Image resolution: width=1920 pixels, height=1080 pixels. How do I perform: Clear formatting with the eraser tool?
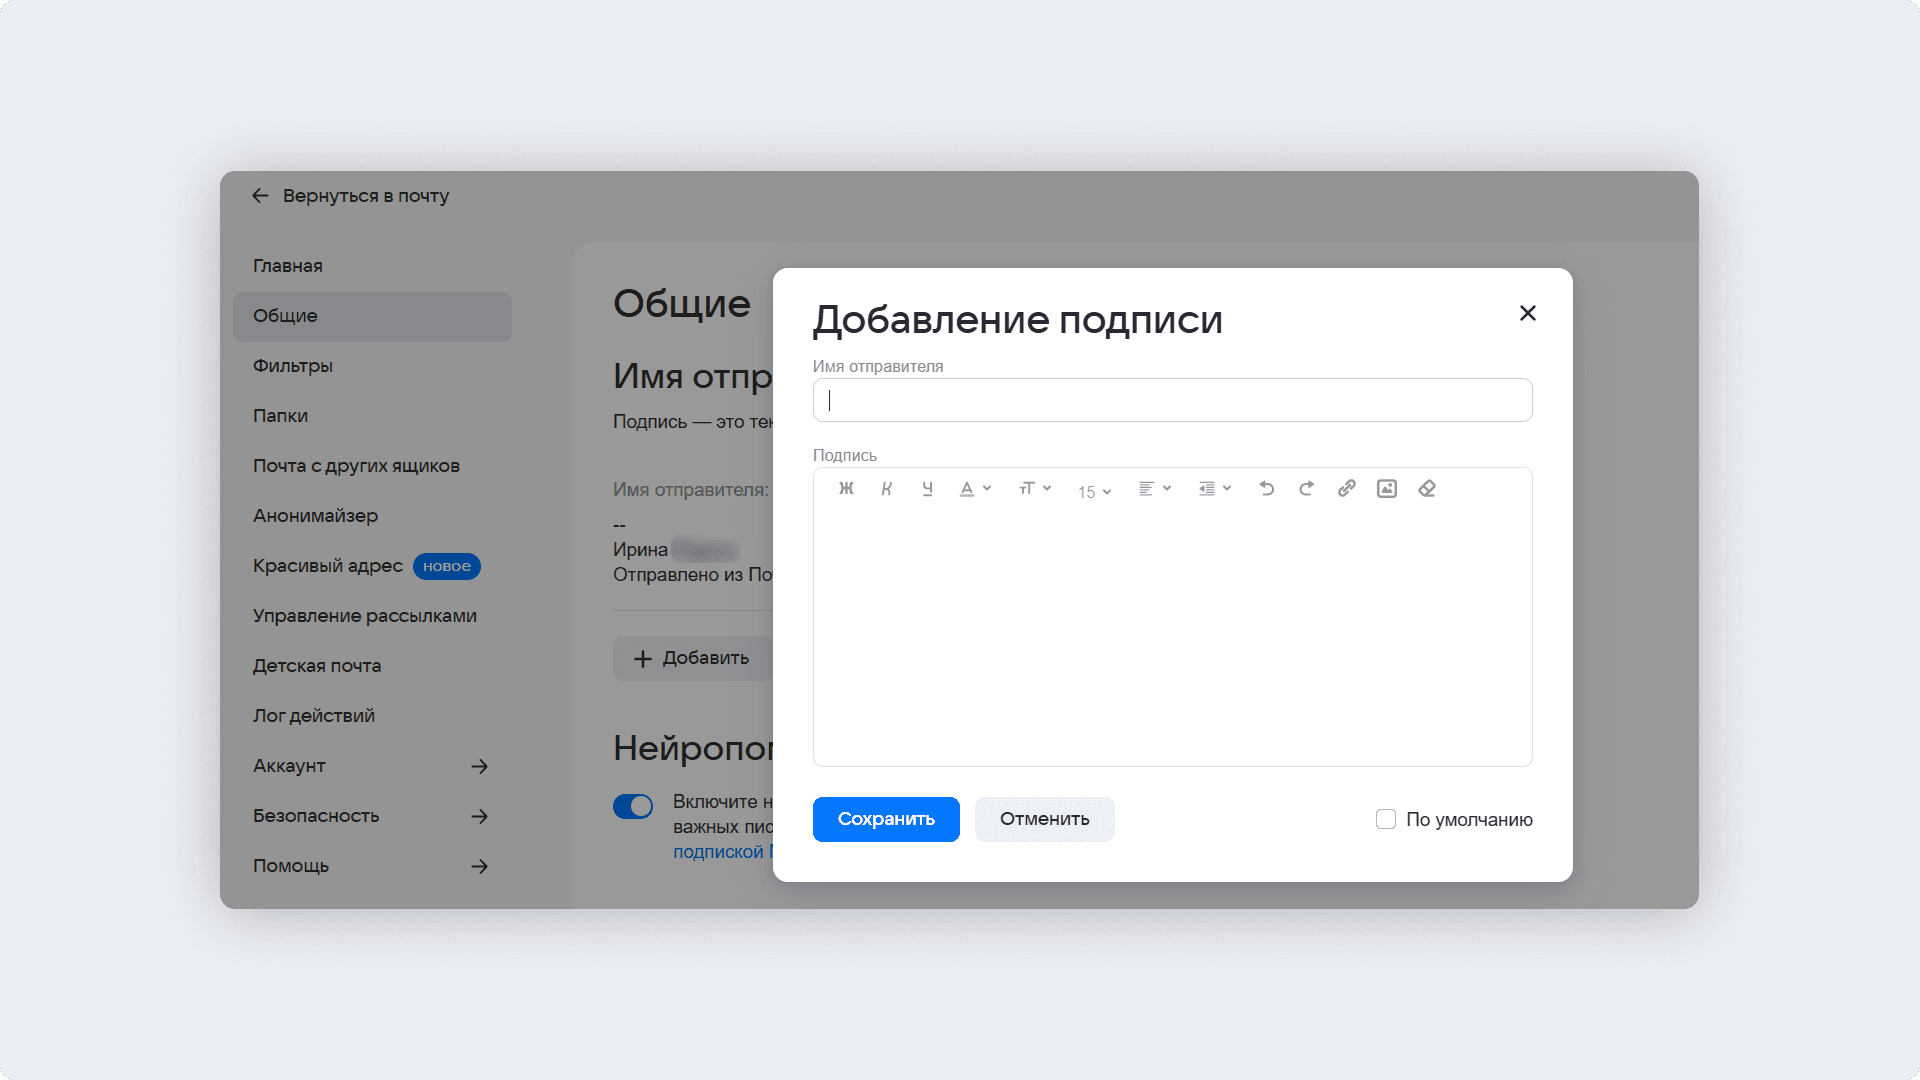(1427, 489)
